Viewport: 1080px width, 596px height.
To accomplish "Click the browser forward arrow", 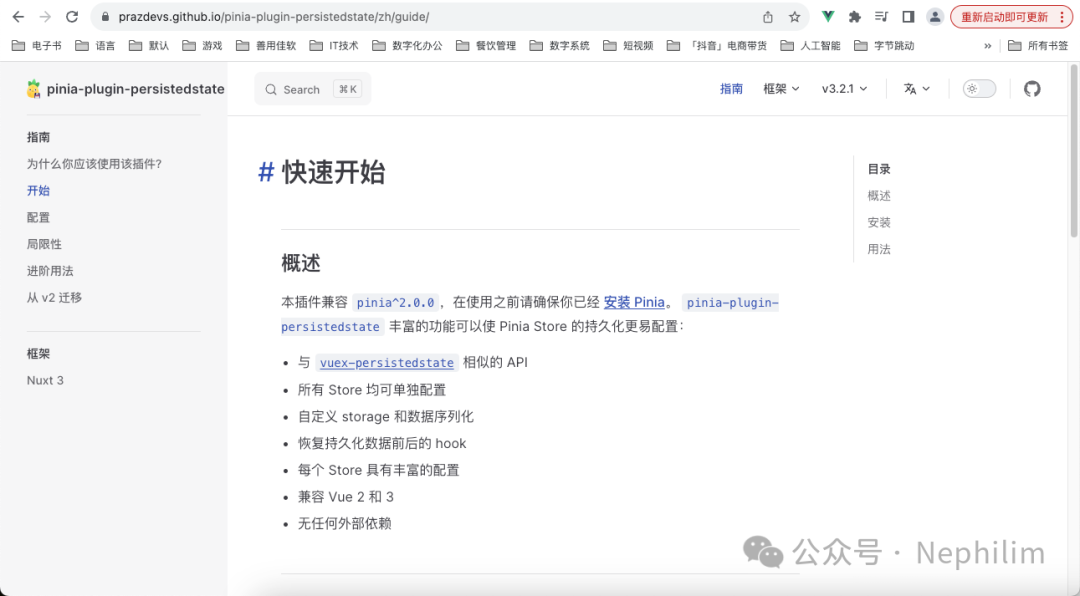I will point(45,17).
